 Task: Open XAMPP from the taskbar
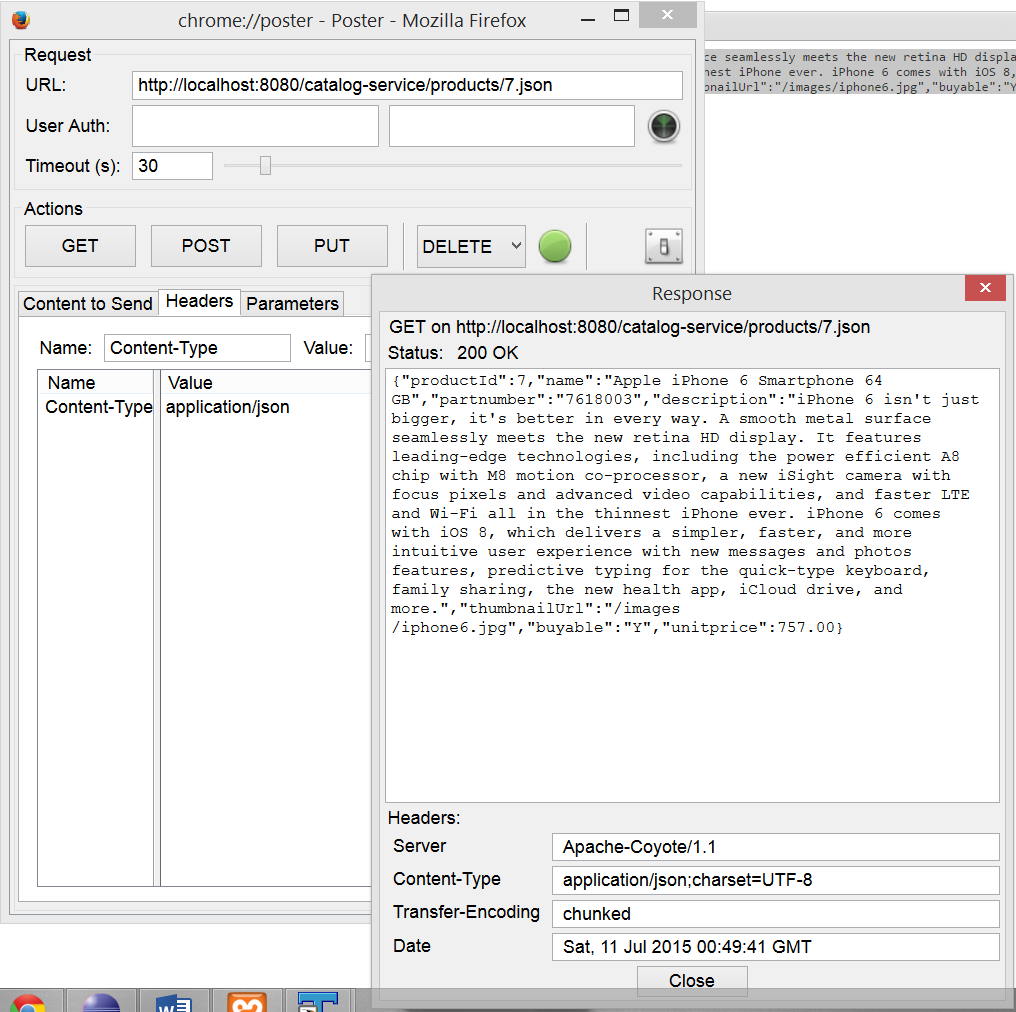(x=247, y=1001)
